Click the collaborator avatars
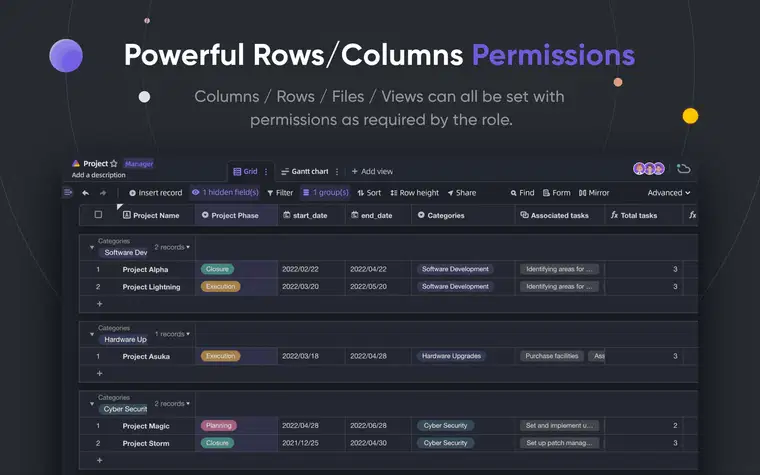Viewport: 760px width, 475px height. (649, 169)
